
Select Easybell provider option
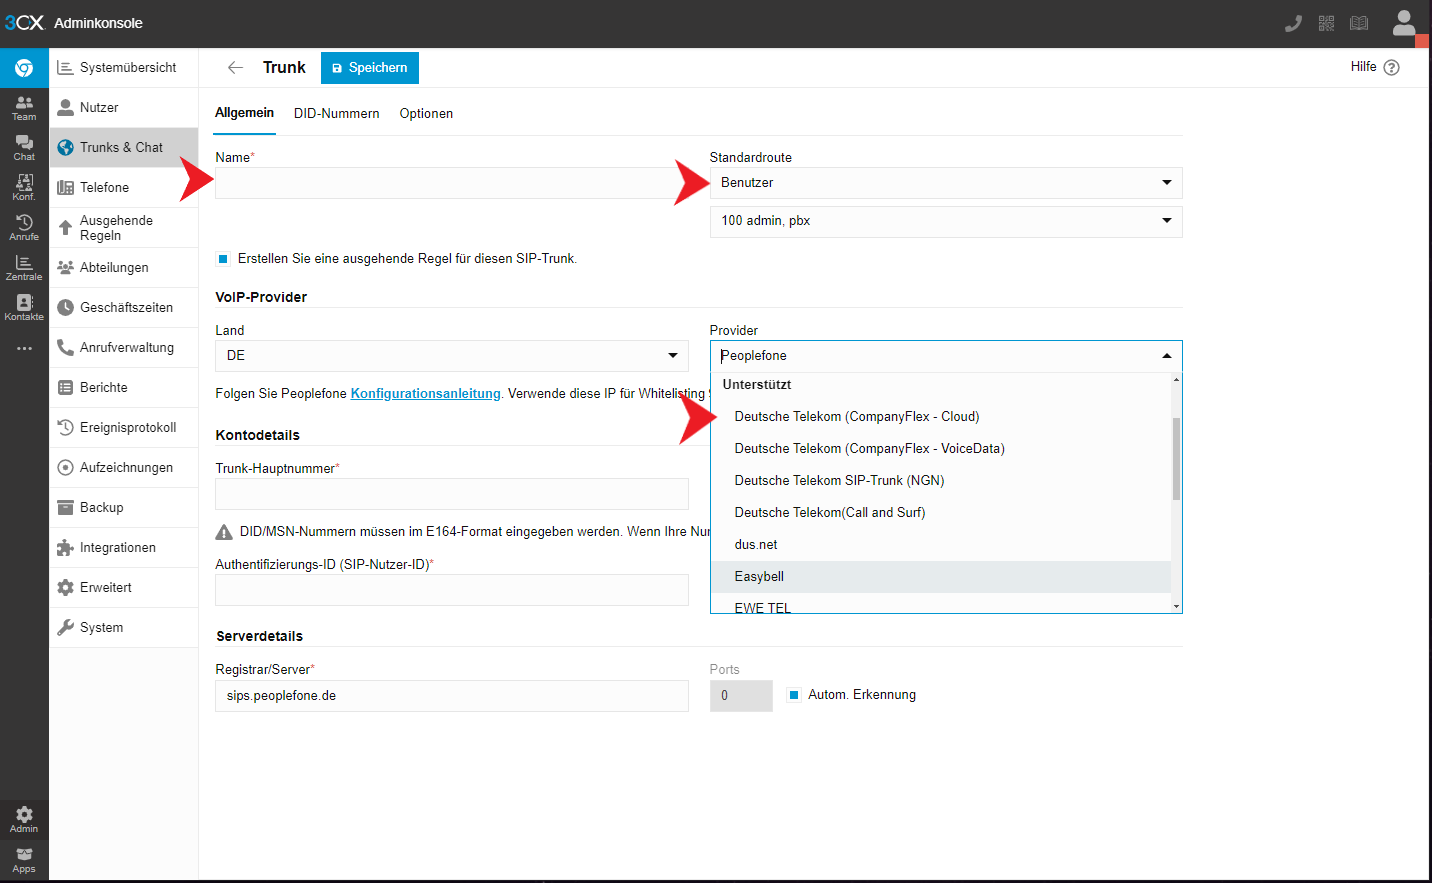940,576
